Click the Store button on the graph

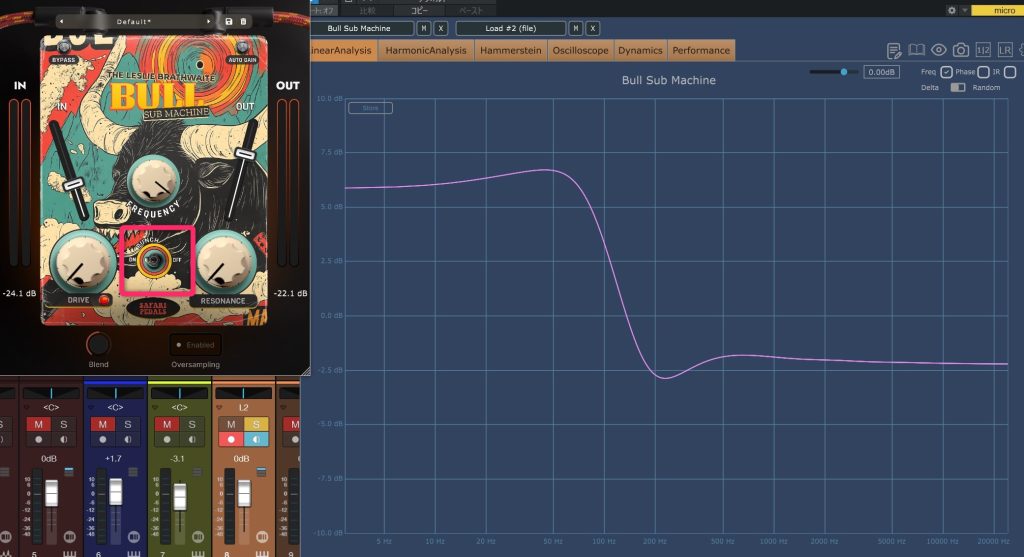[370, 108]
